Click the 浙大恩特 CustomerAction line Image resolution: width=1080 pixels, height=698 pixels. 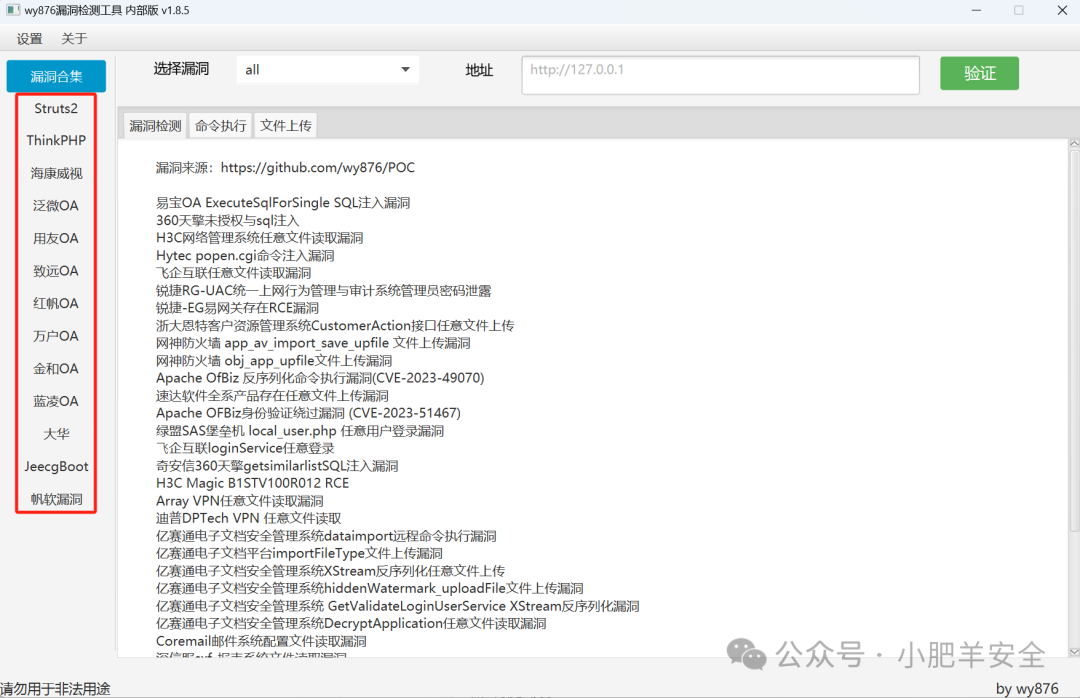335,325
